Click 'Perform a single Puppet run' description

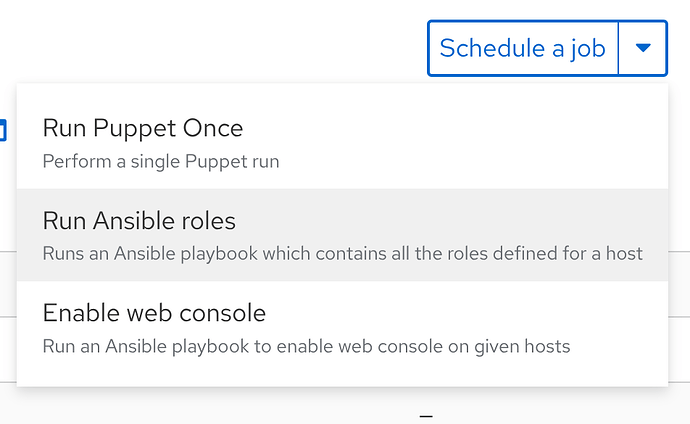(x=160, y=160)
